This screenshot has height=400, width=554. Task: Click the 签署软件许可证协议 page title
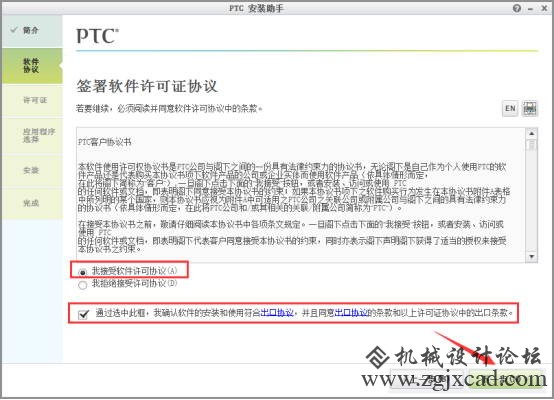(147, 86)
